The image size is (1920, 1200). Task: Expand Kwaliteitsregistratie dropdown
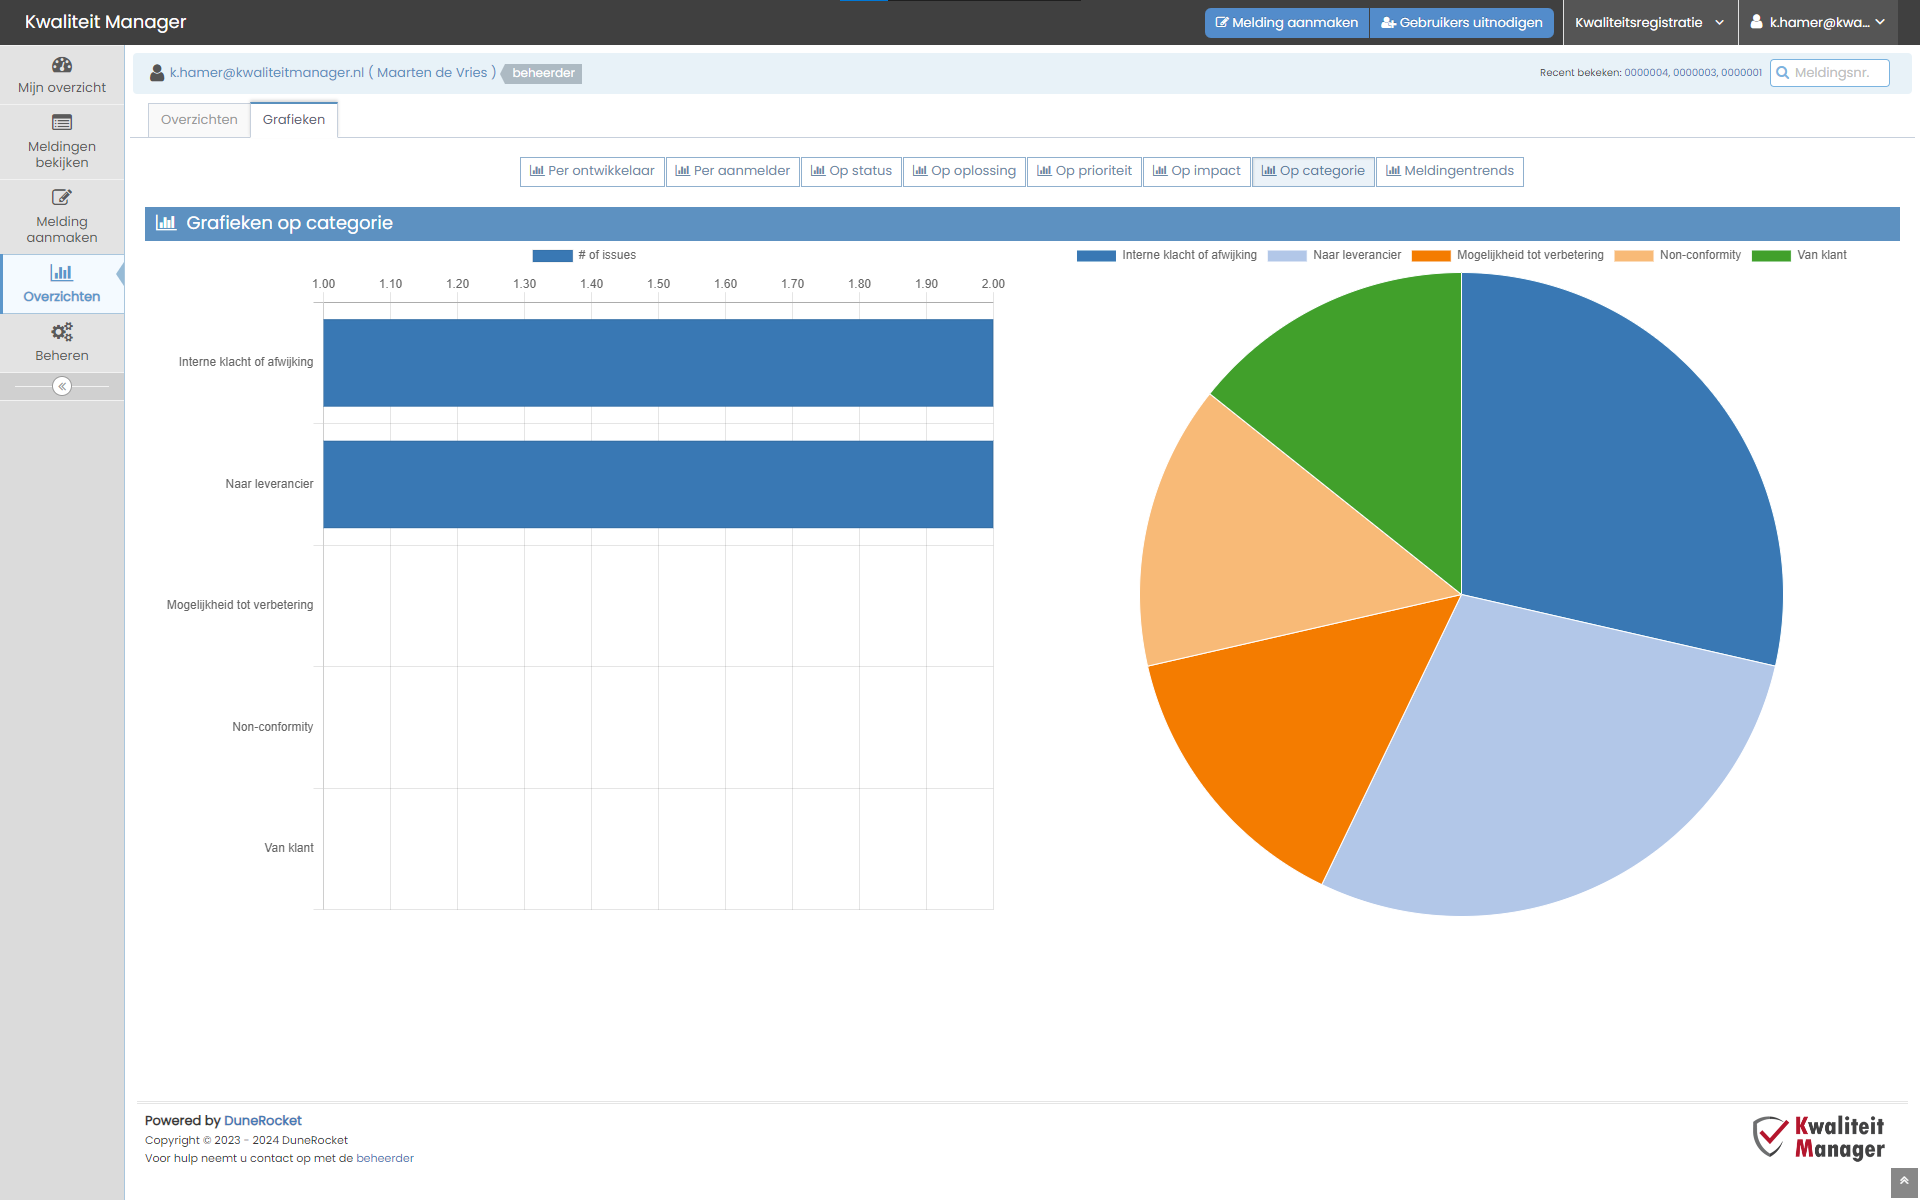tap(1648, 22)
